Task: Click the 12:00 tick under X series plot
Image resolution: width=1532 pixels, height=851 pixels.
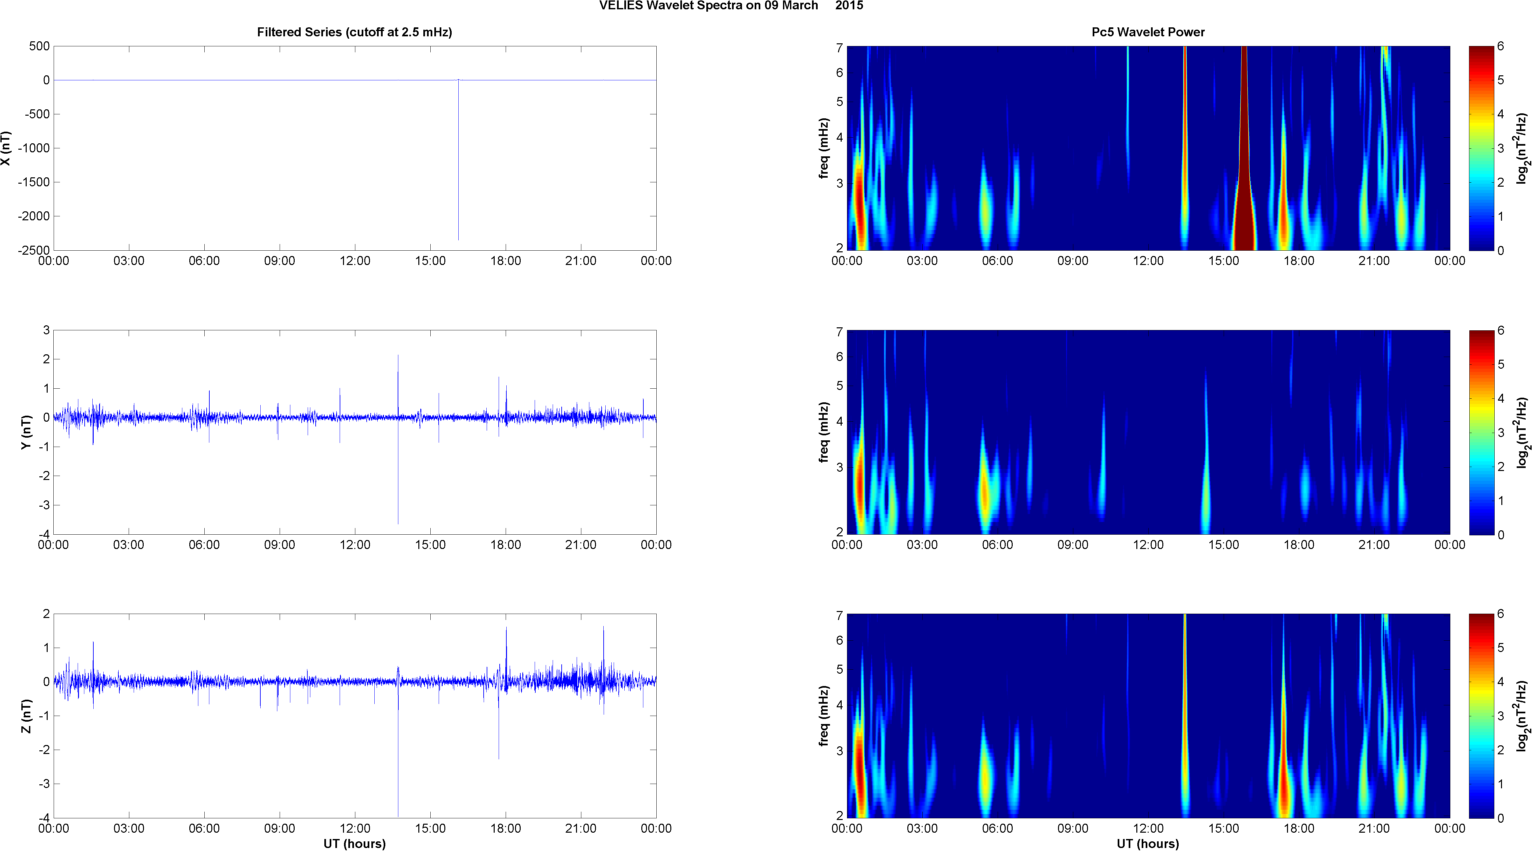Action: 355,261
